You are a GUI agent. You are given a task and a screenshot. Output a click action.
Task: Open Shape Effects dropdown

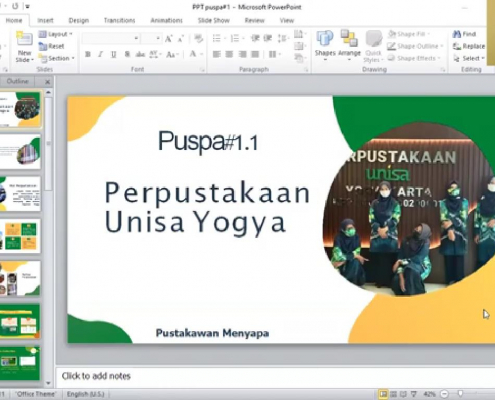coord(414,58)
